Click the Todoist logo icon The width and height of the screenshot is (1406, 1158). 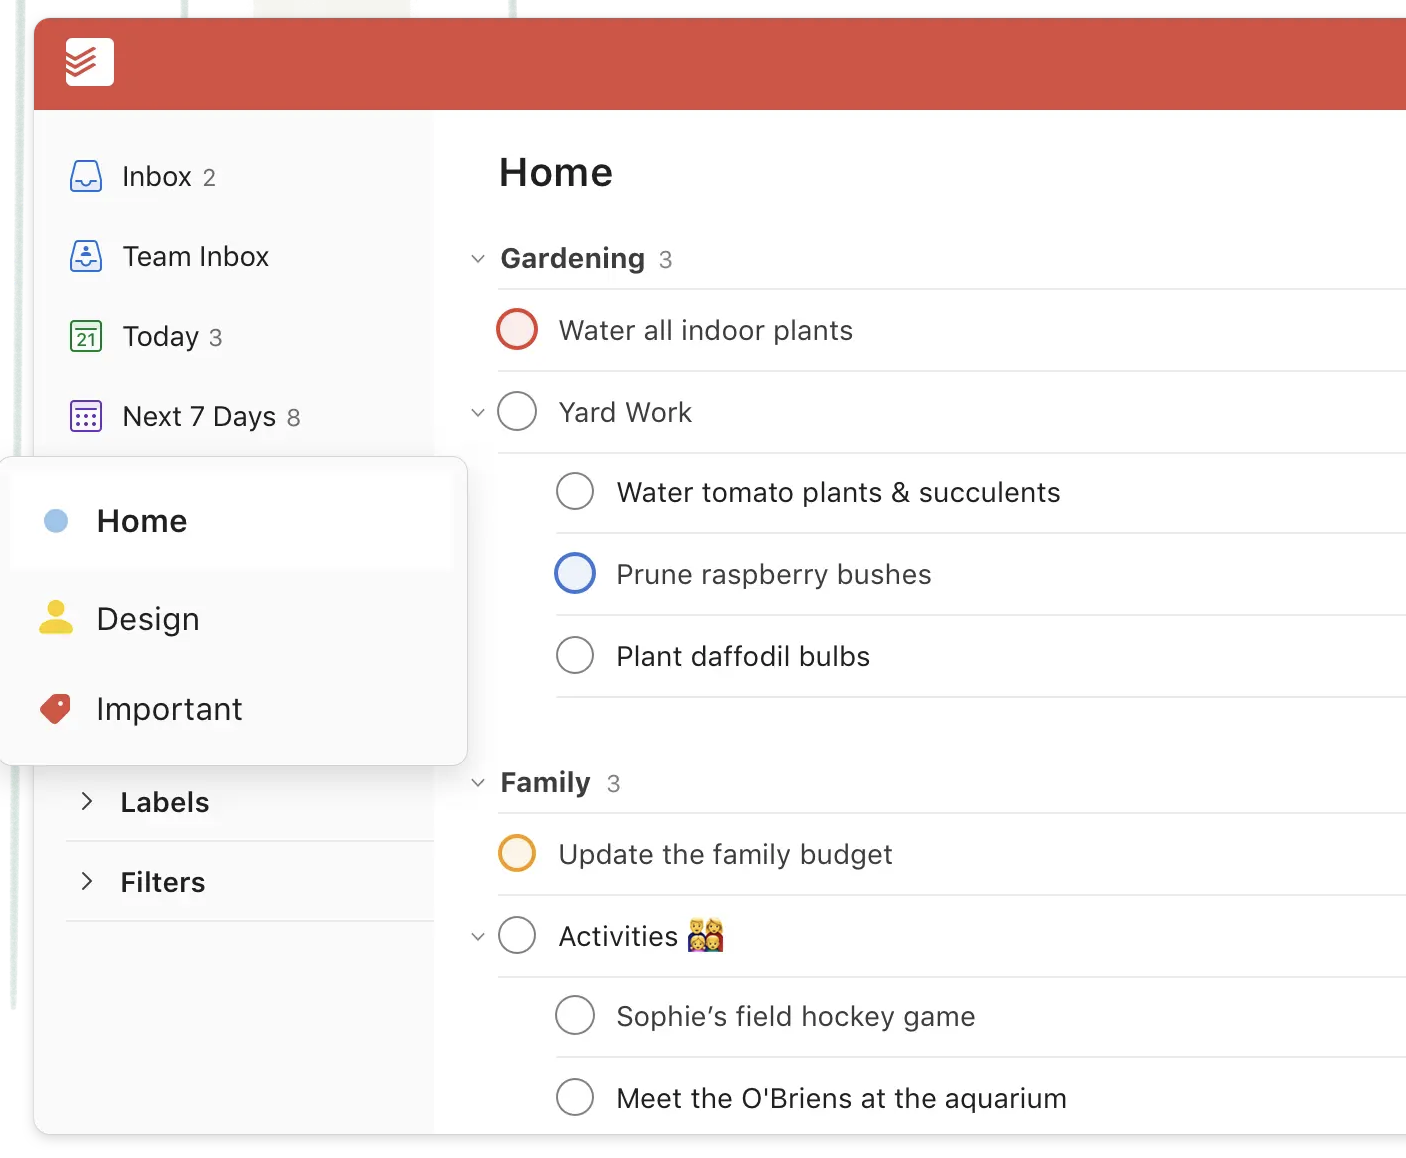[89, 62]
